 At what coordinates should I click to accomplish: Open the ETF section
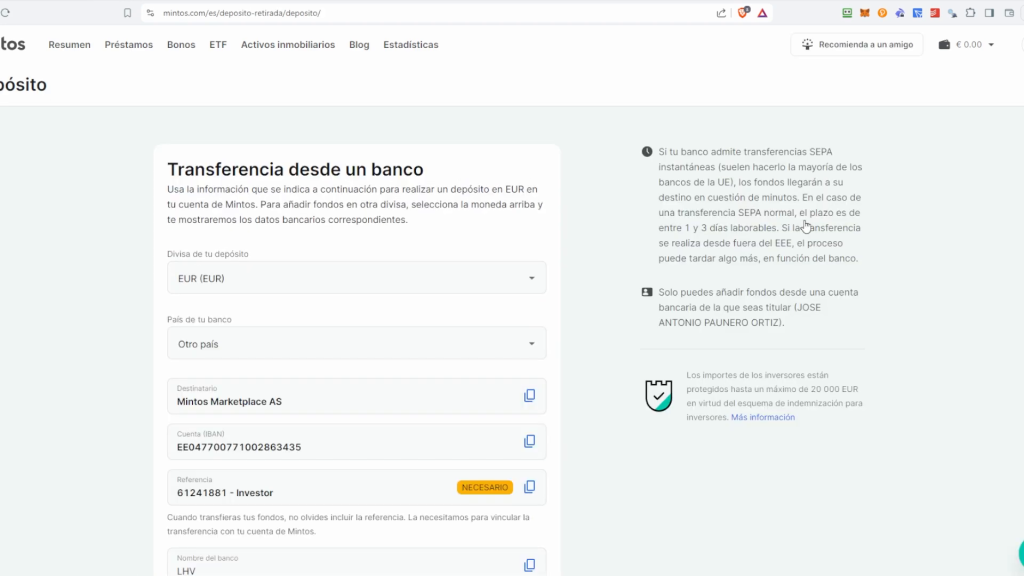pyautogui.click(x=218, y=45)
